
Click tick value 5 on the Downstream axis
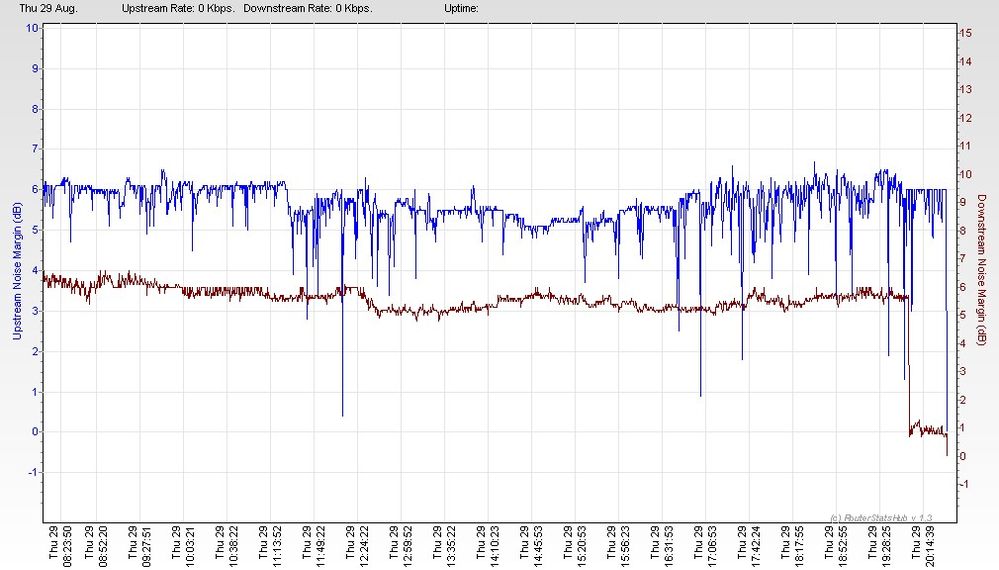coord(963,315)
